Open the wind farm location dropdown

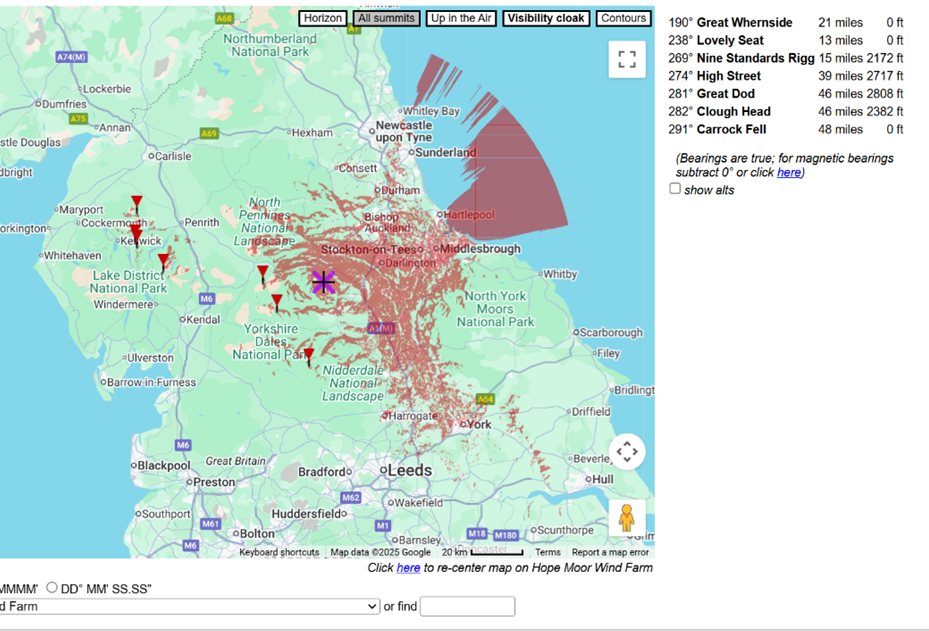pyautogui.click(x=188, y=606)
